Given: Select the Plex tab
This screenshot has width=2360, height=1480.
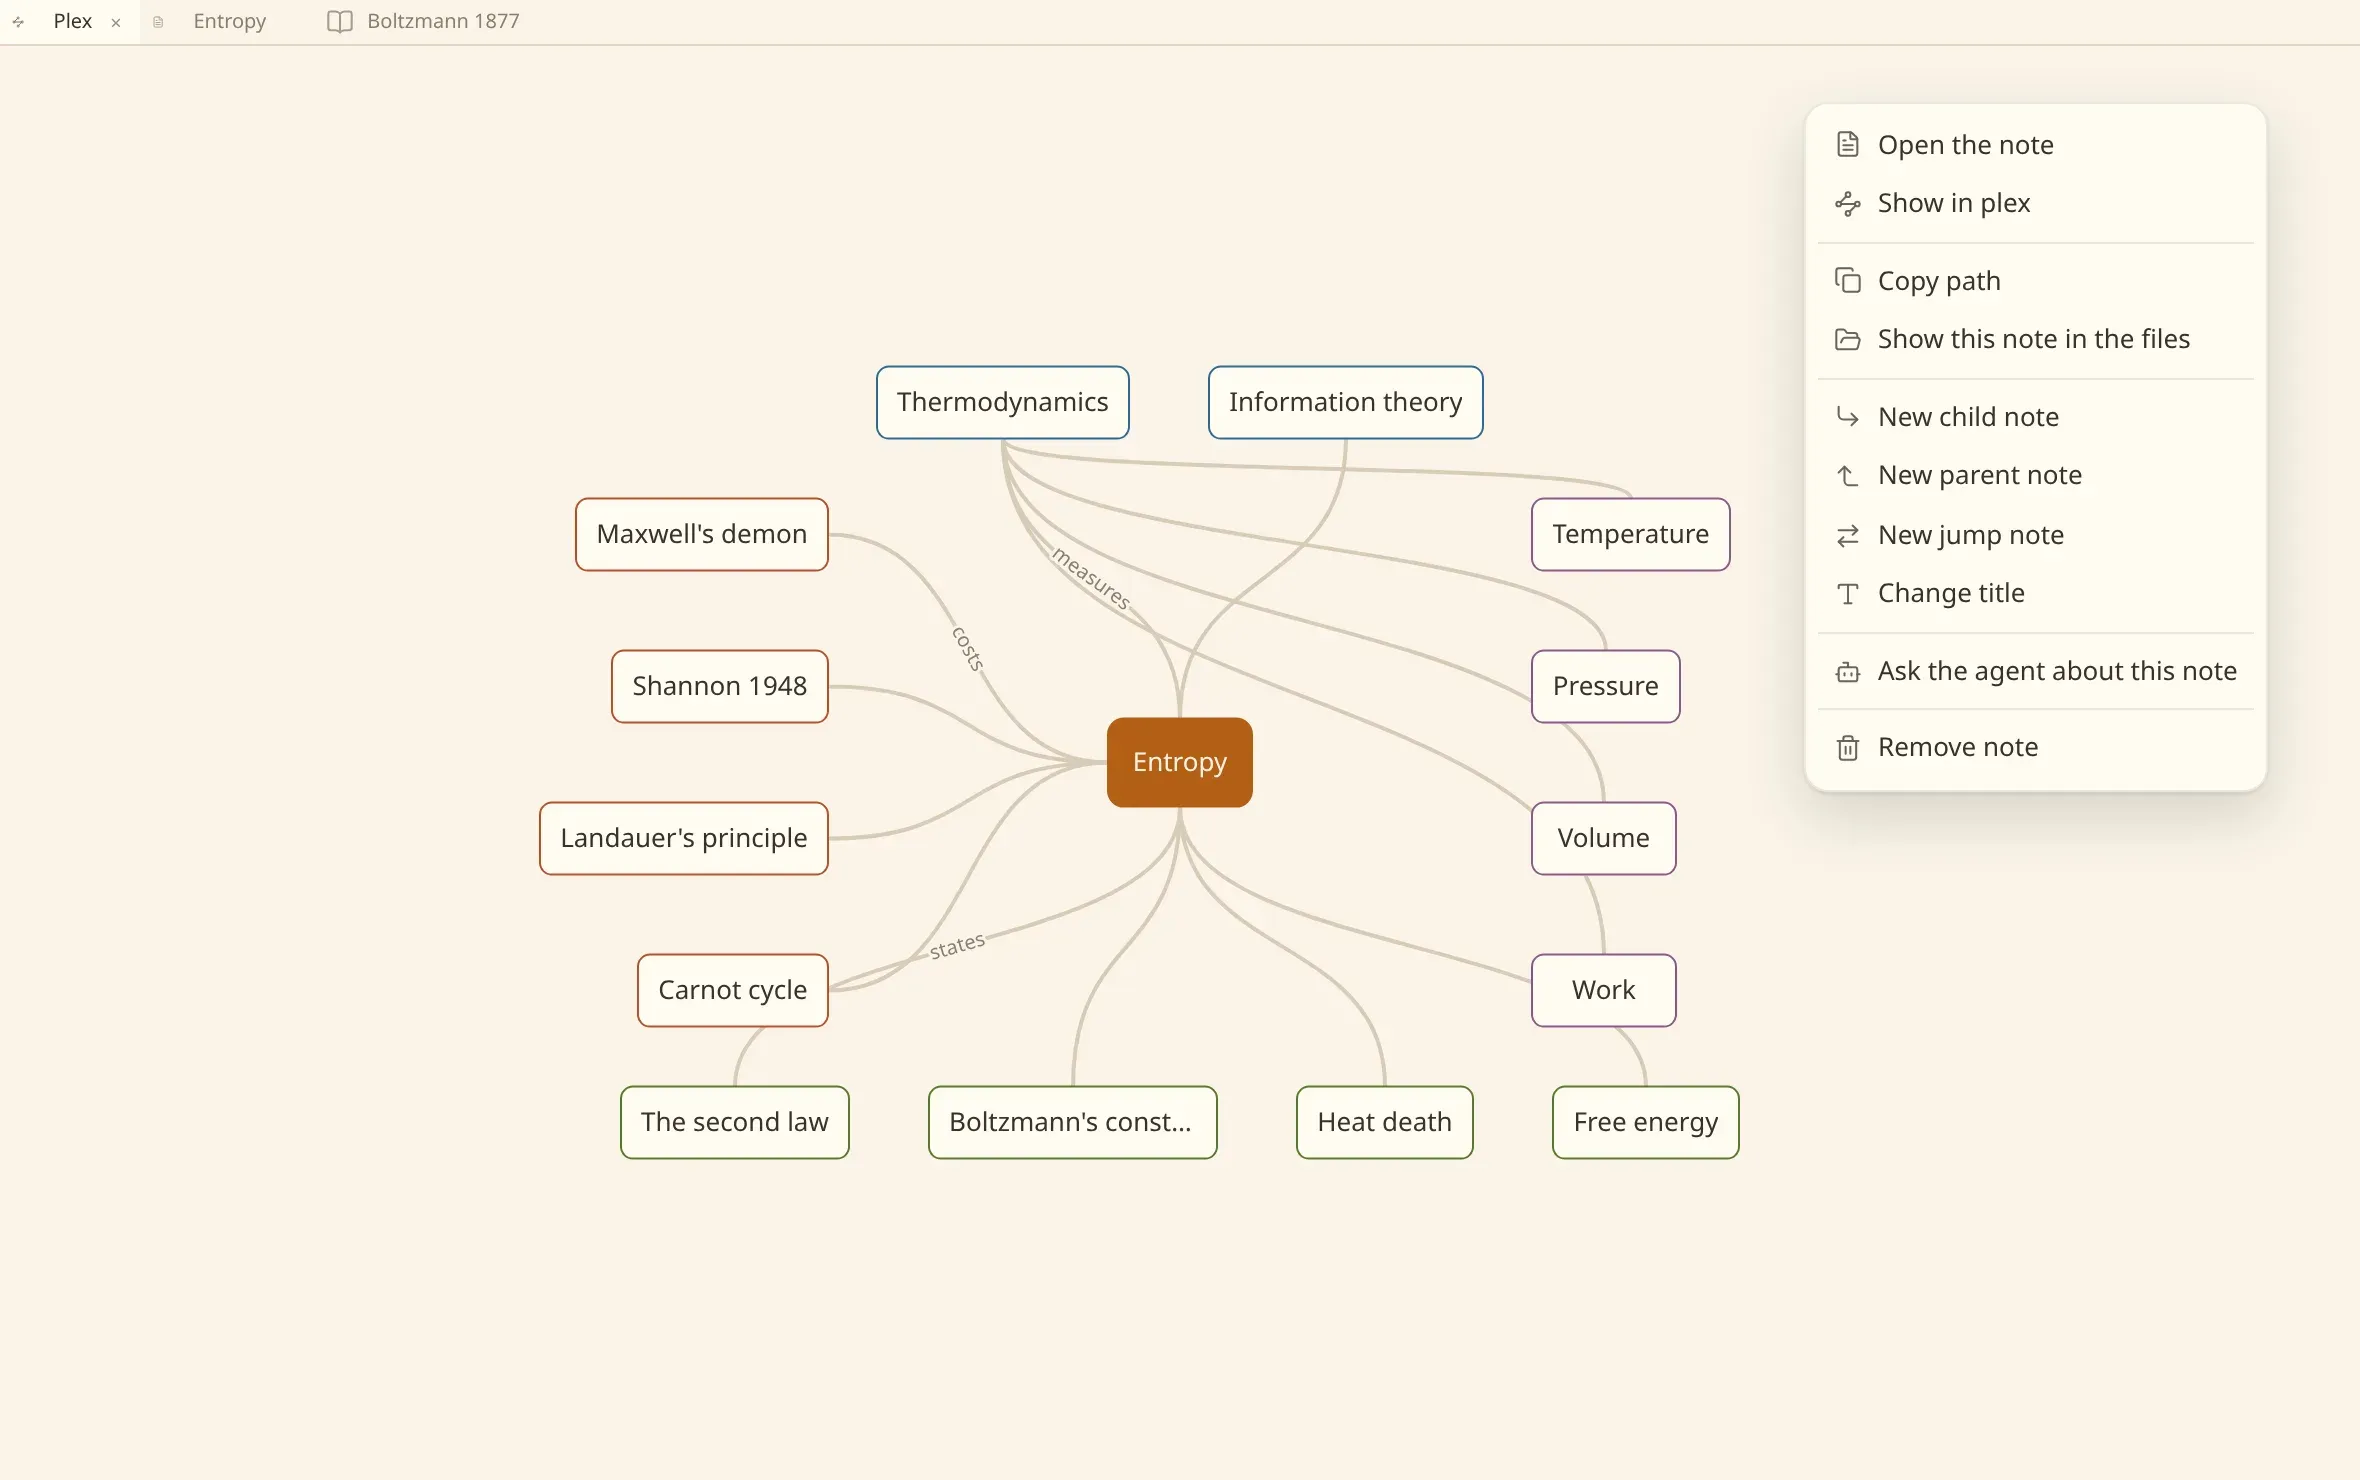Looking at the screenshot, I should pos(70,21).
